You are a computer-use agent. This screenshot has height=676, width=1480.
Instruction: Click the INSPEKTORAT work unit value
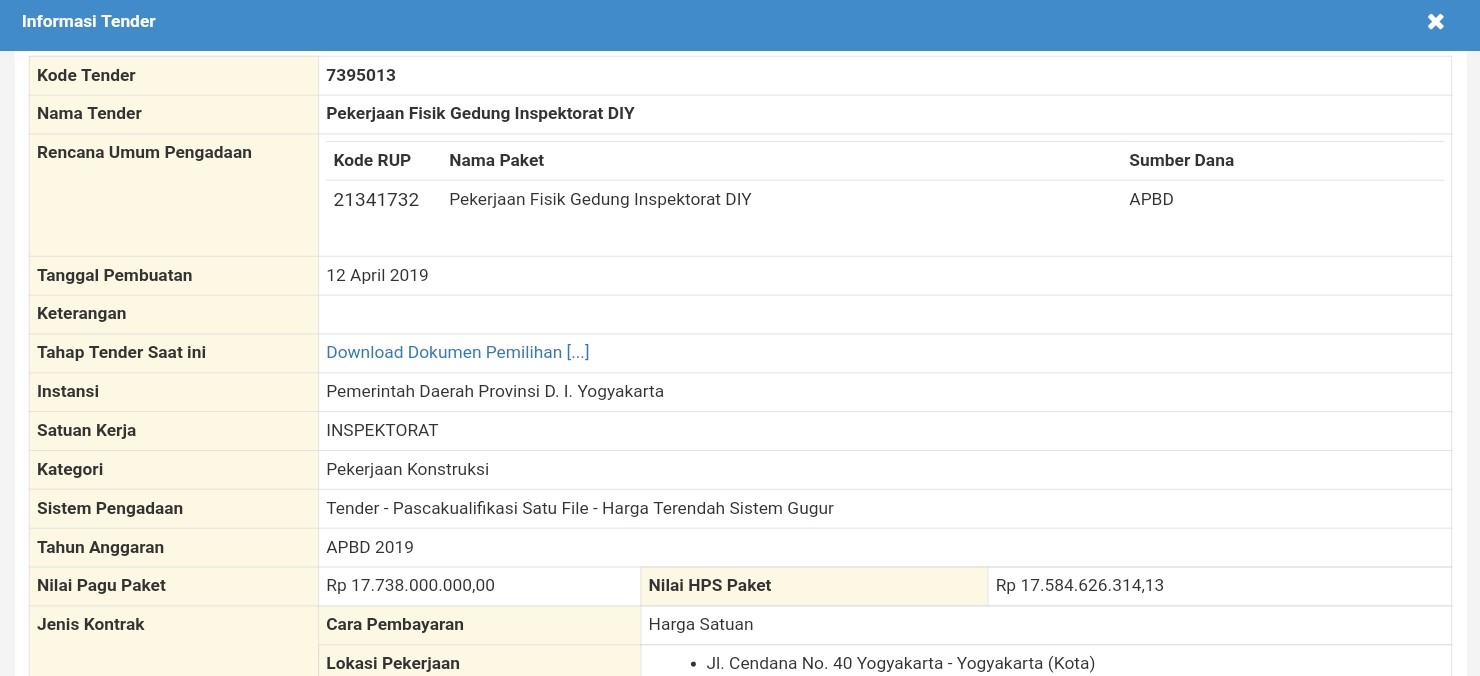click(382, 430)
